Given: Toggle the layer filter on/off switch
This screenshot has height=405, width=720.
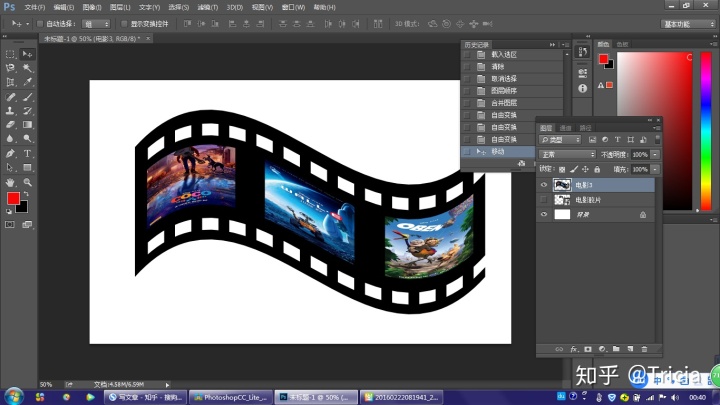Looking at the screenshot, I should tap(658, 139).
